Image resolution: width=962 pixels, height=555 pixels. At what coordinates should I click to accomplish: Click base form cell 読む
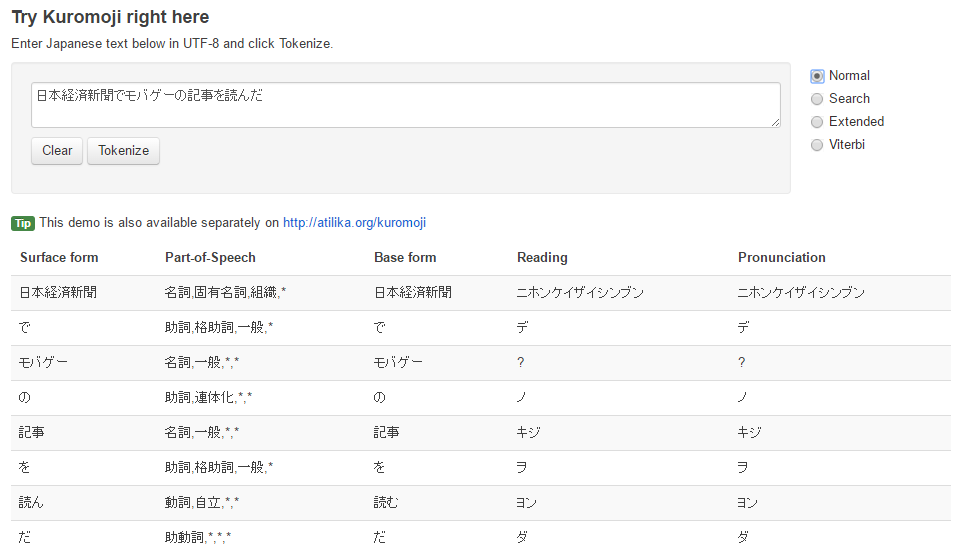click(386, 502)
